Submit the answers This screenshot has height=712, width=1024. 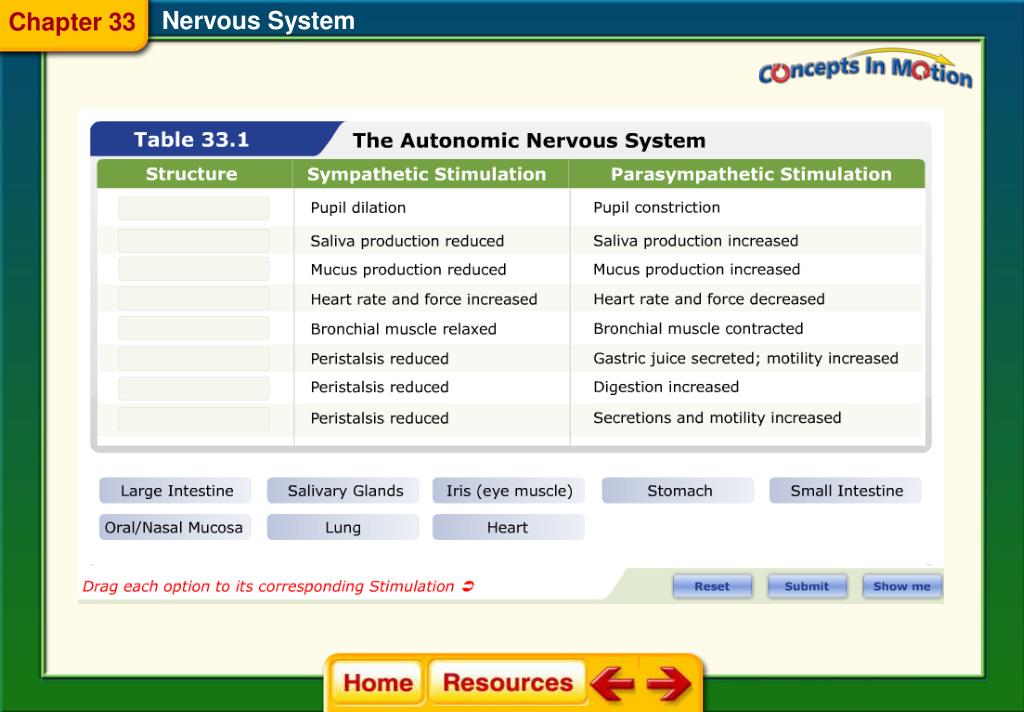point(807,586)
